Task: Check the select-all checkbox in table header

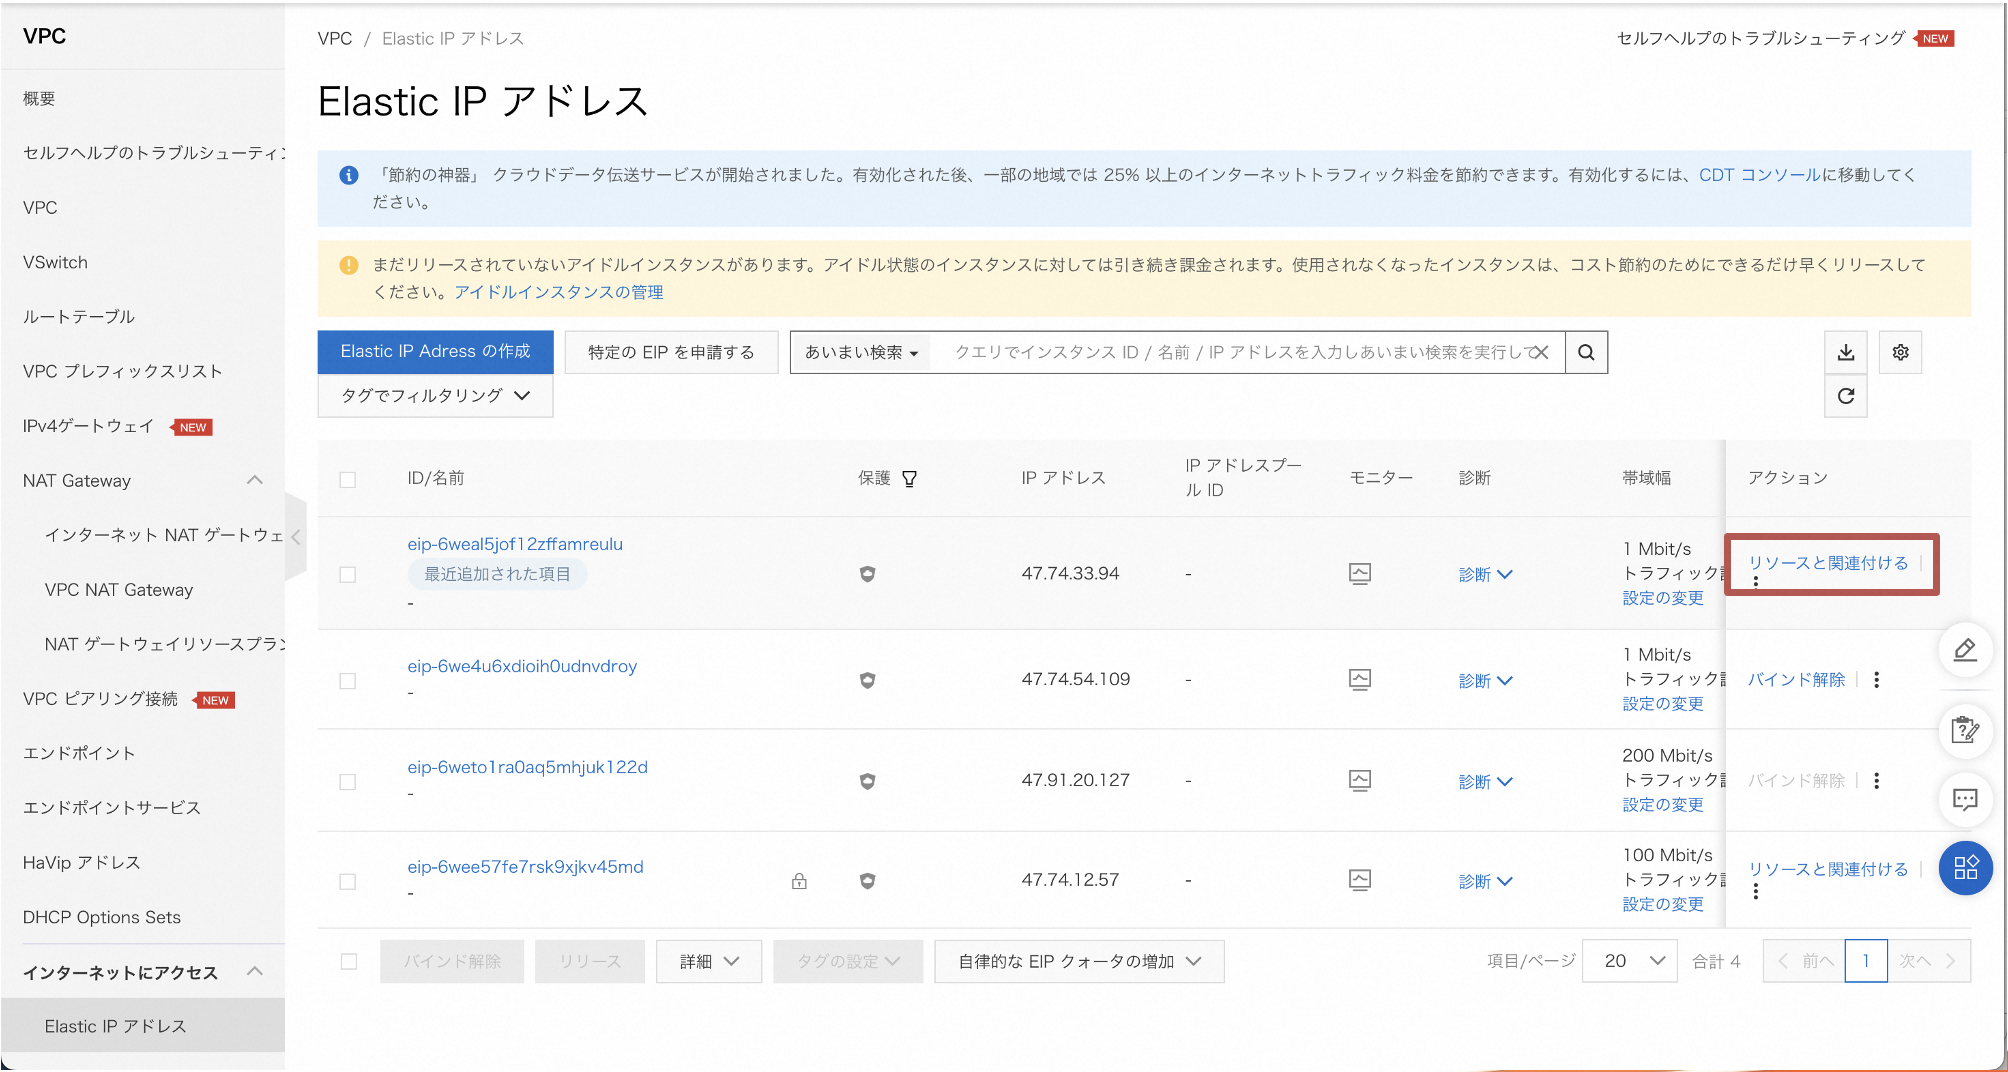Action: 348,479
